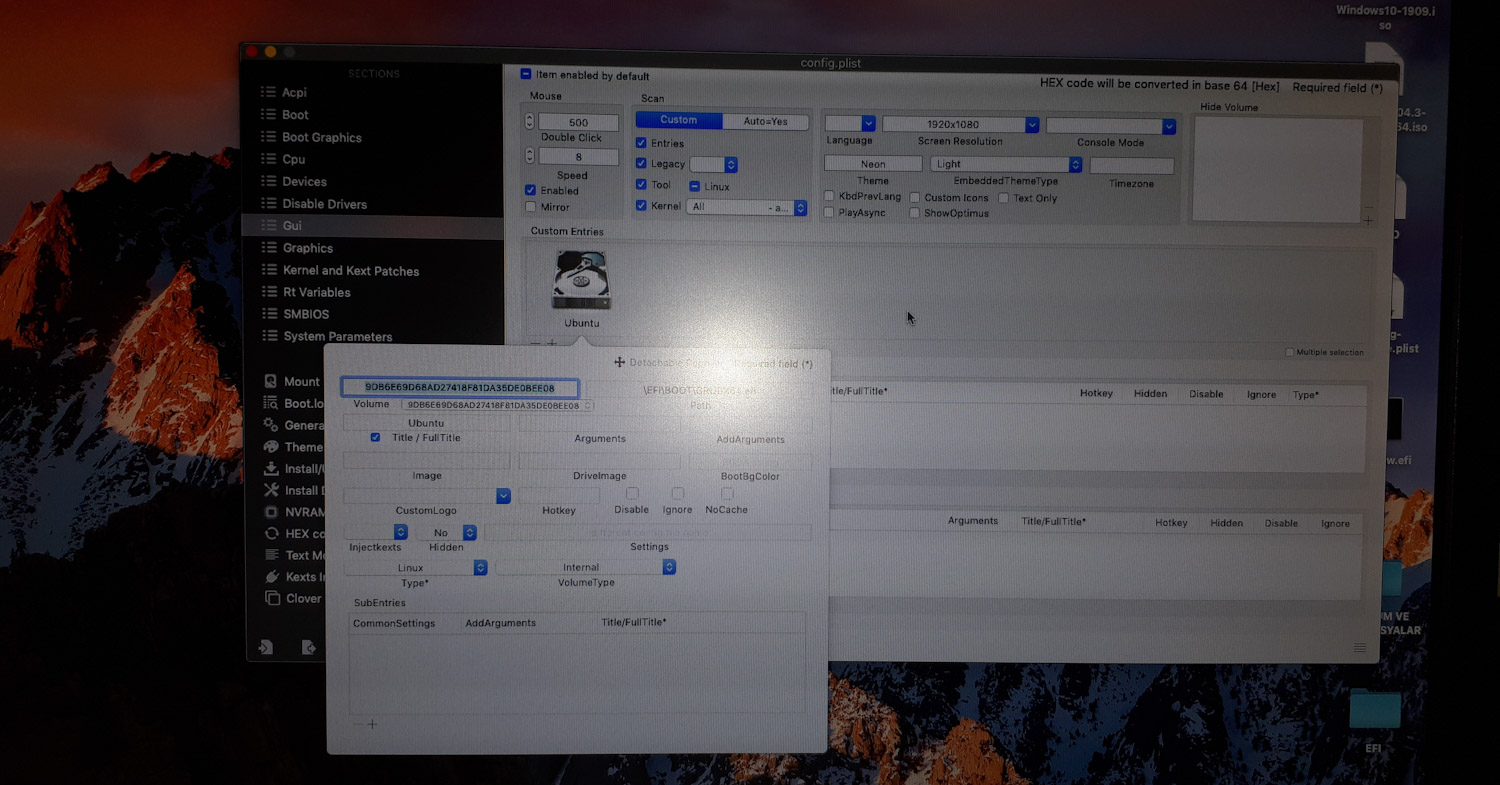
Task: Click the plus icon under SubEntries table
Action: (x=372, y=724)
